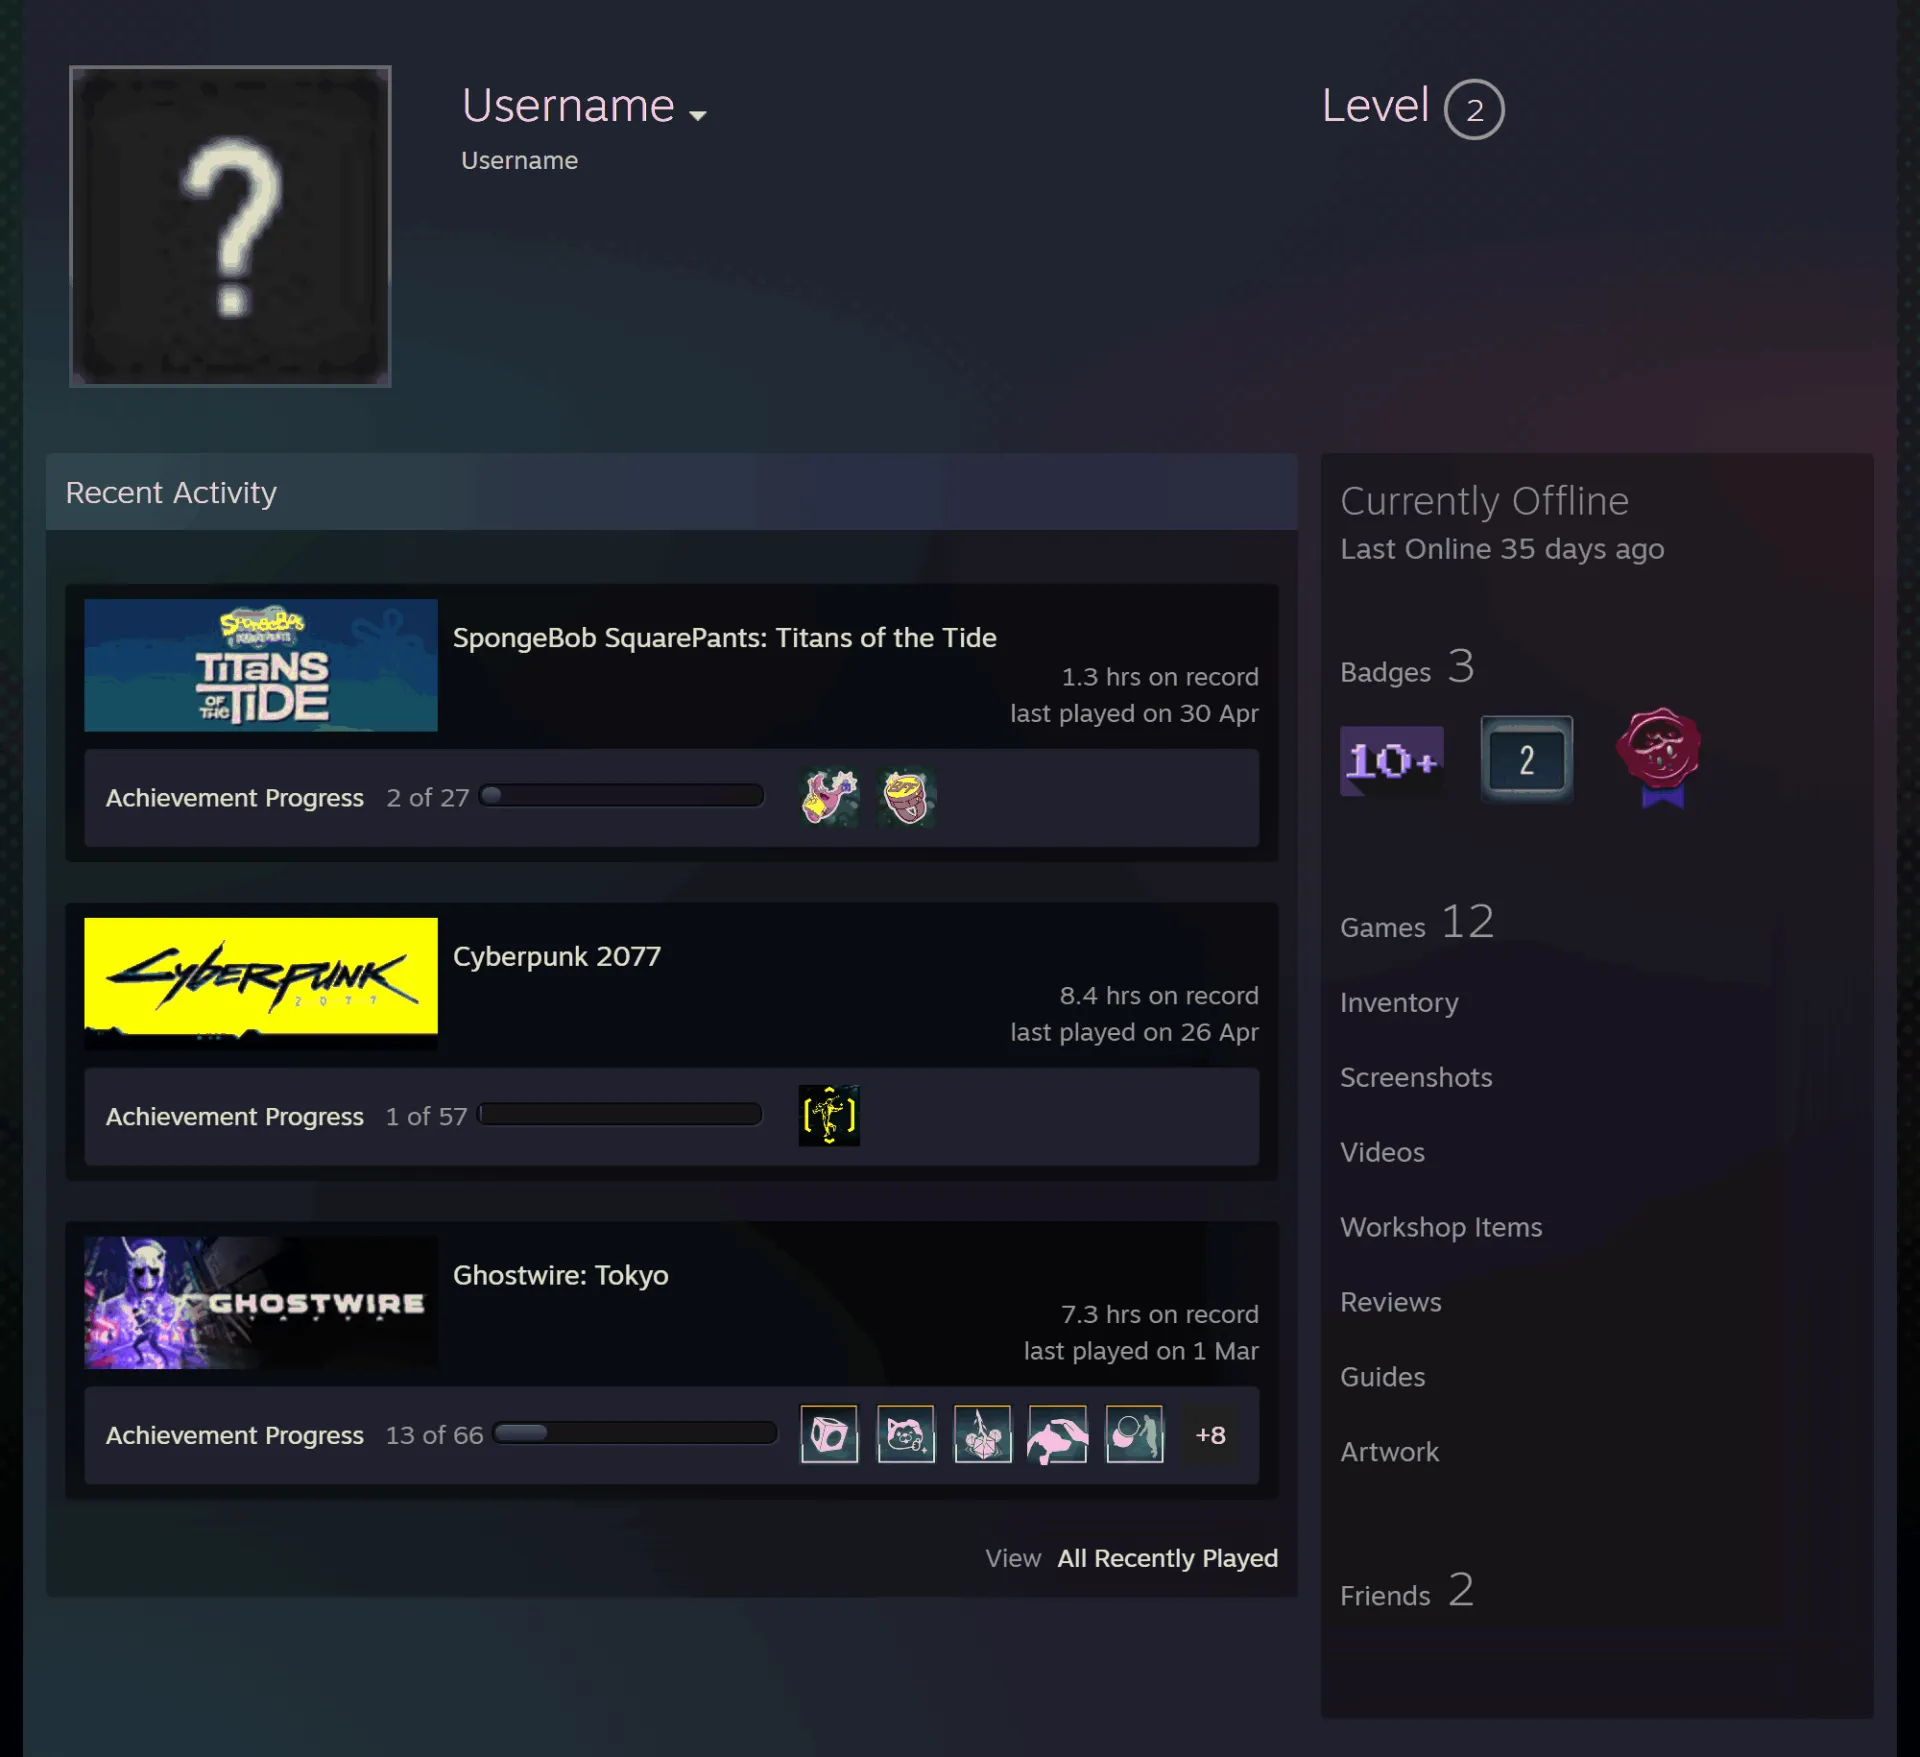Open the red wax seal badge

click(1659, 757)
